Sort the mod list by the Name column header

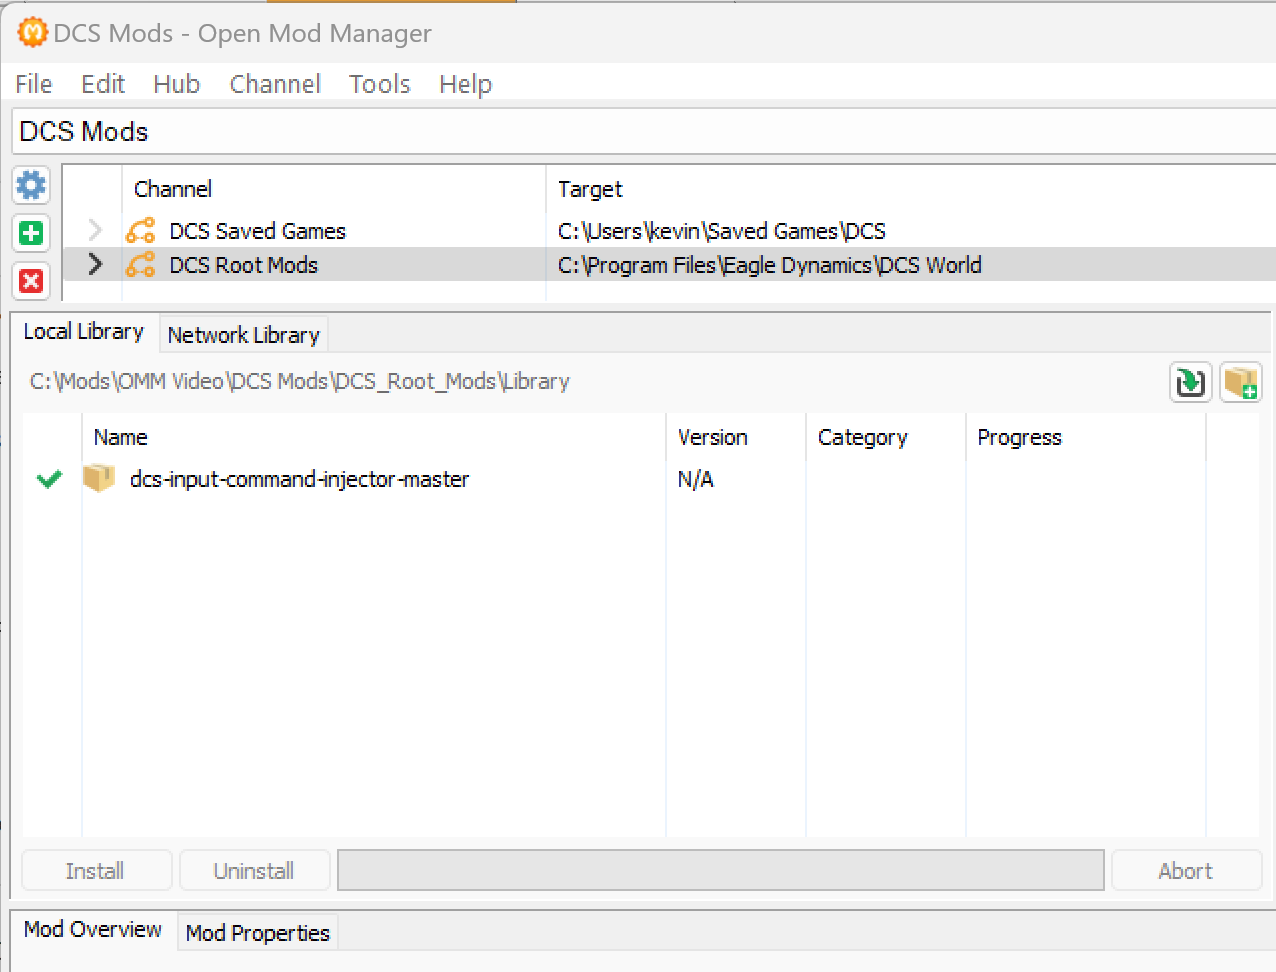tap(374, 437)
